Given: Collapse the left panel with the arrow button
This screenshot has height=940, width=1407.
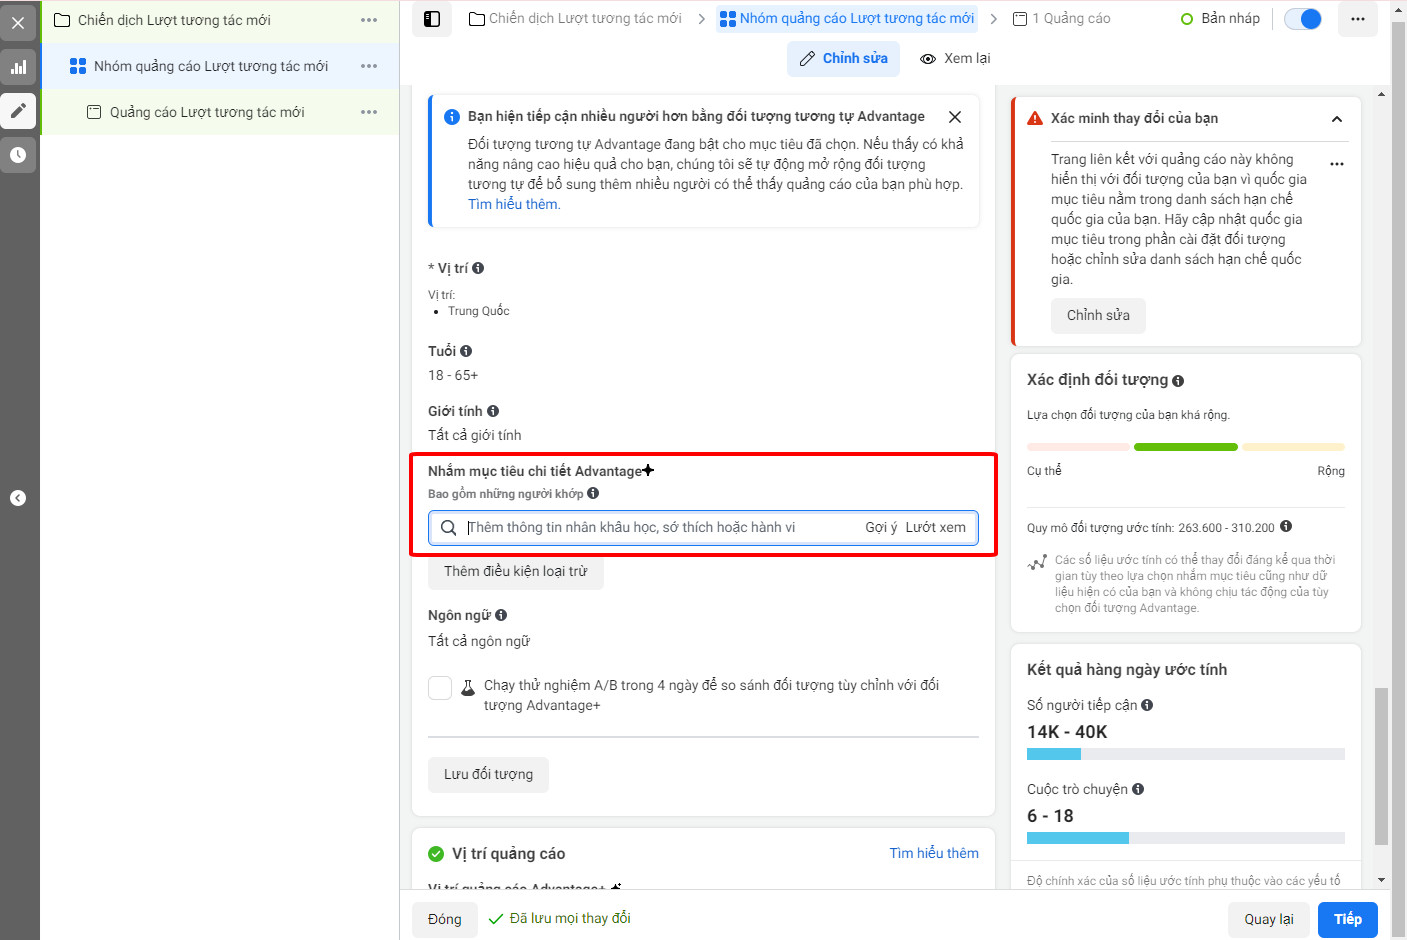Looking at the screenshot, I should (x=18, y=498).
